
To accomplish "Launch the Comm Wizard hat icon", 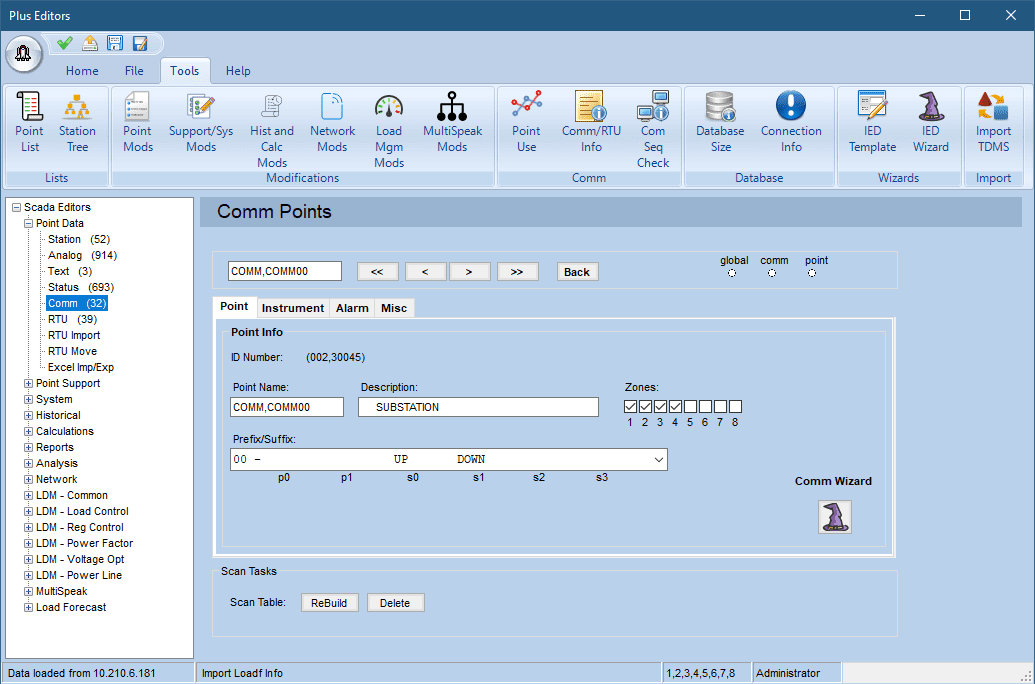I will (x=834, y=516).
